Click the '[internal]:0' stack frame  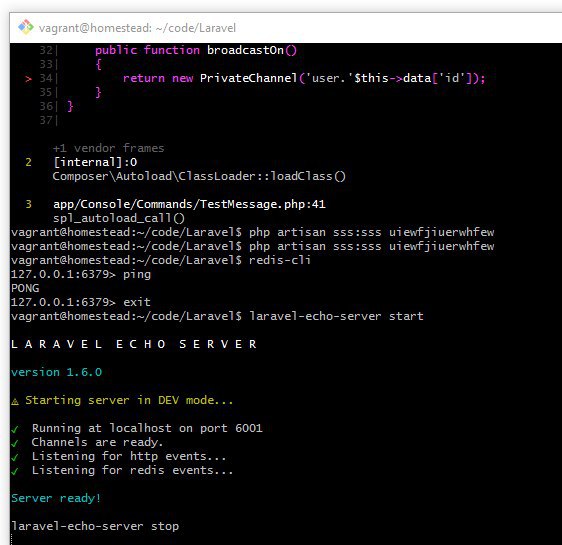pyautogui.click(x=95, y=162)
